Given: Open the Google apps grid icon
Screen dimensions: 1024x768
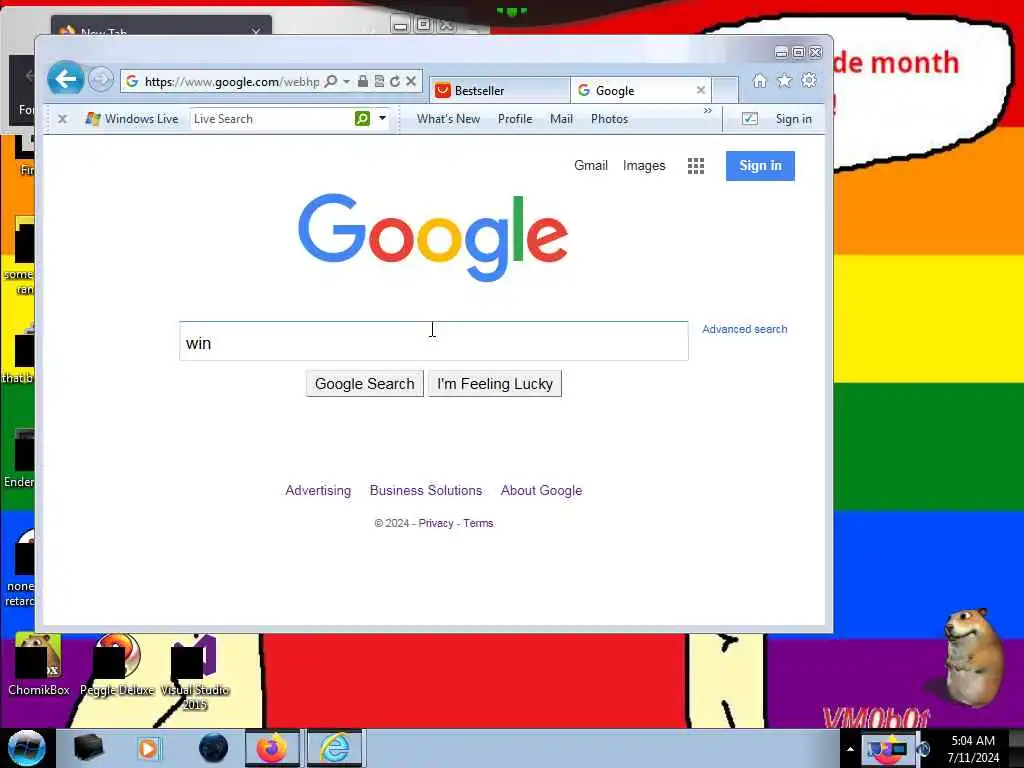Looking at the screenshot, I should click(x=696, y=166).
